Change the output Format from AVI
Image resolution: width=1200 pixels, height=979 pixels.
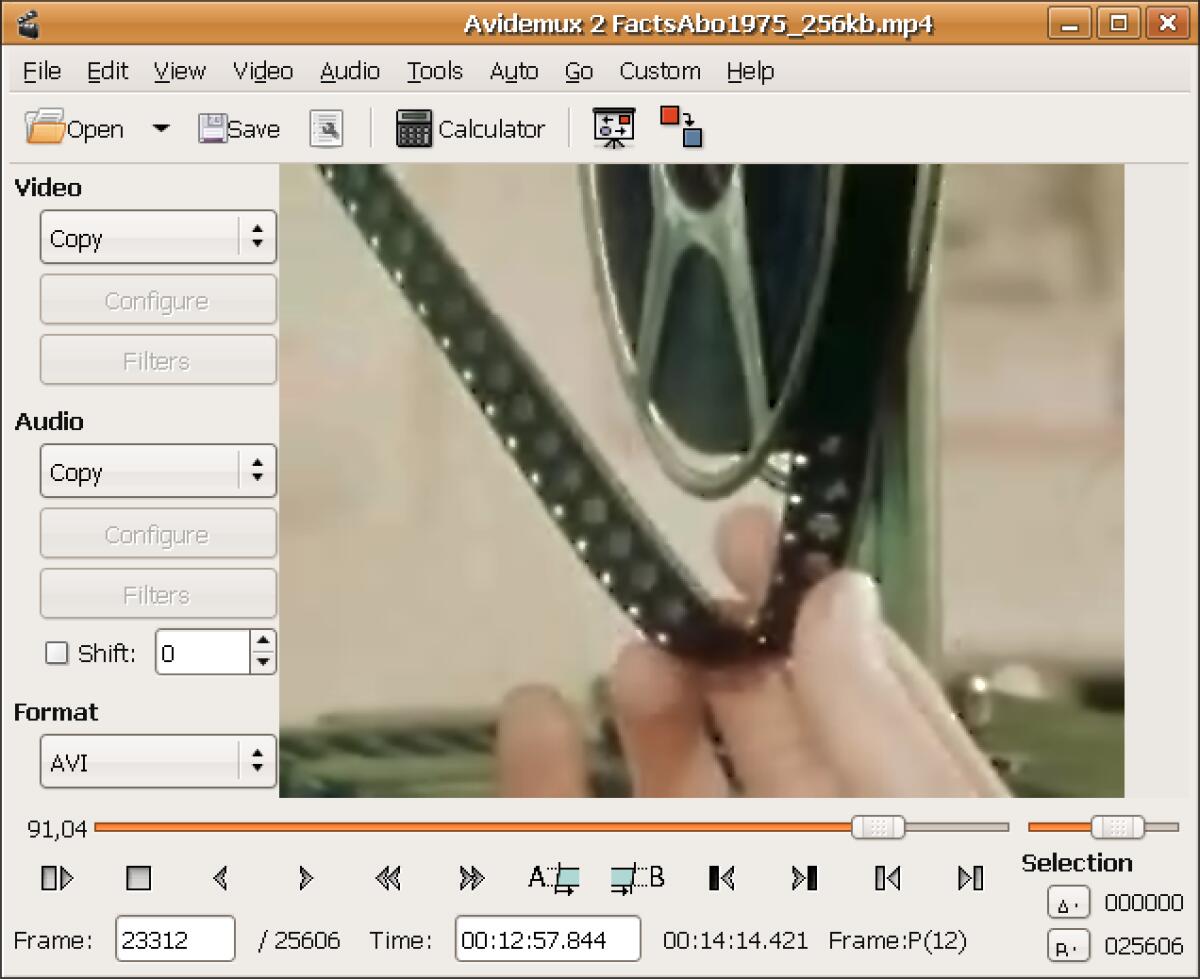158,761
